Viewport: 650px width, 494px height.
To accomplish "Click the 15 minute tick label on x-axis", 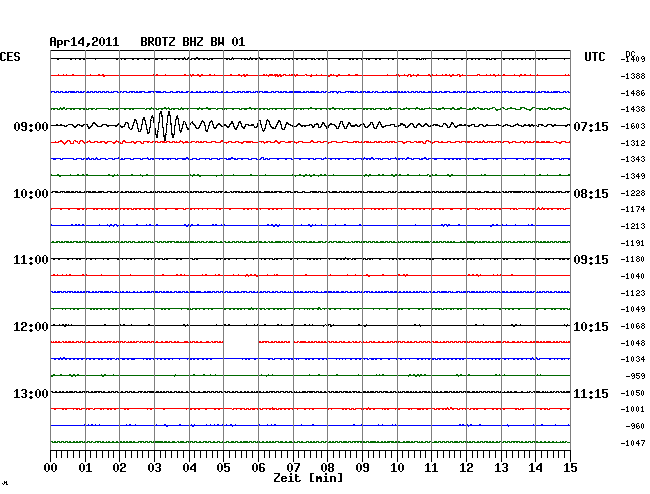I will pos(568,468).
